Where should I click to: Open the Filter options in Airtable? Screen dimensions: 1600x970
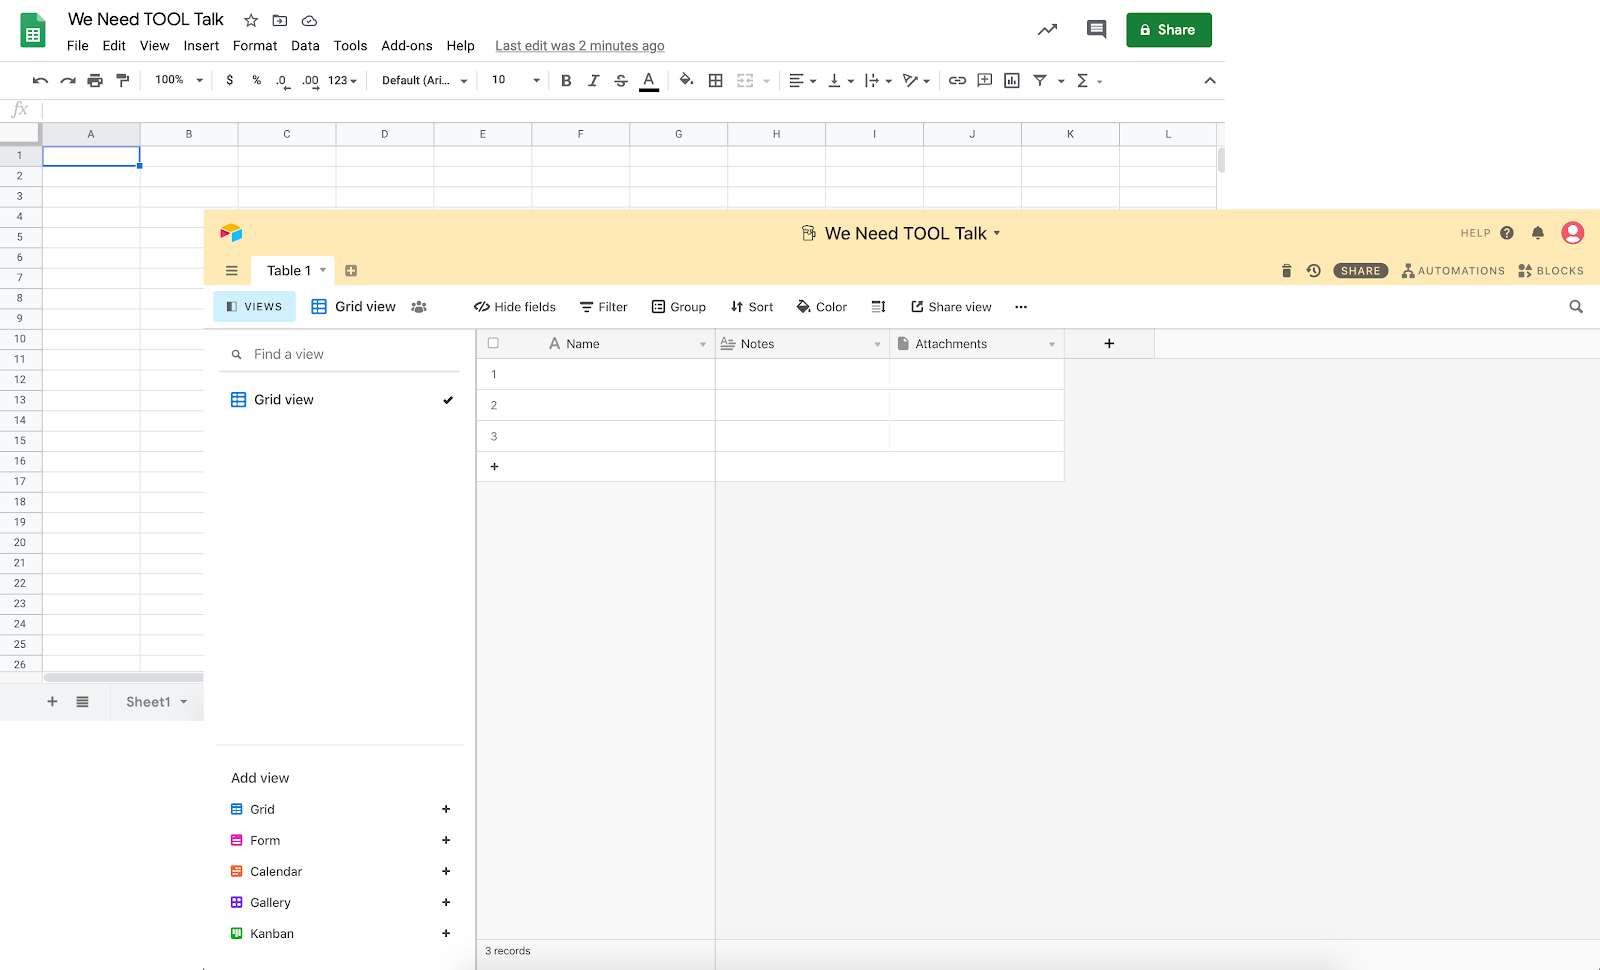tap(603, 306)
